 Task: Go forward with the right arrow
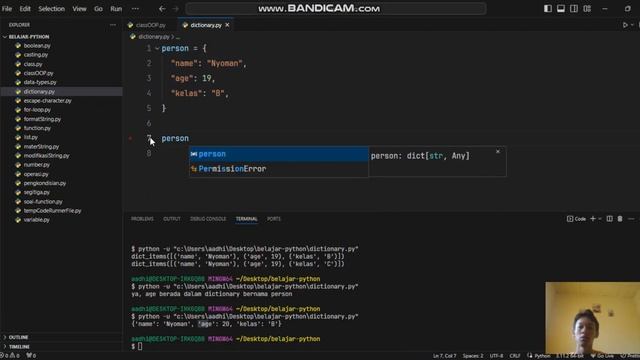[x=176, y=9]
